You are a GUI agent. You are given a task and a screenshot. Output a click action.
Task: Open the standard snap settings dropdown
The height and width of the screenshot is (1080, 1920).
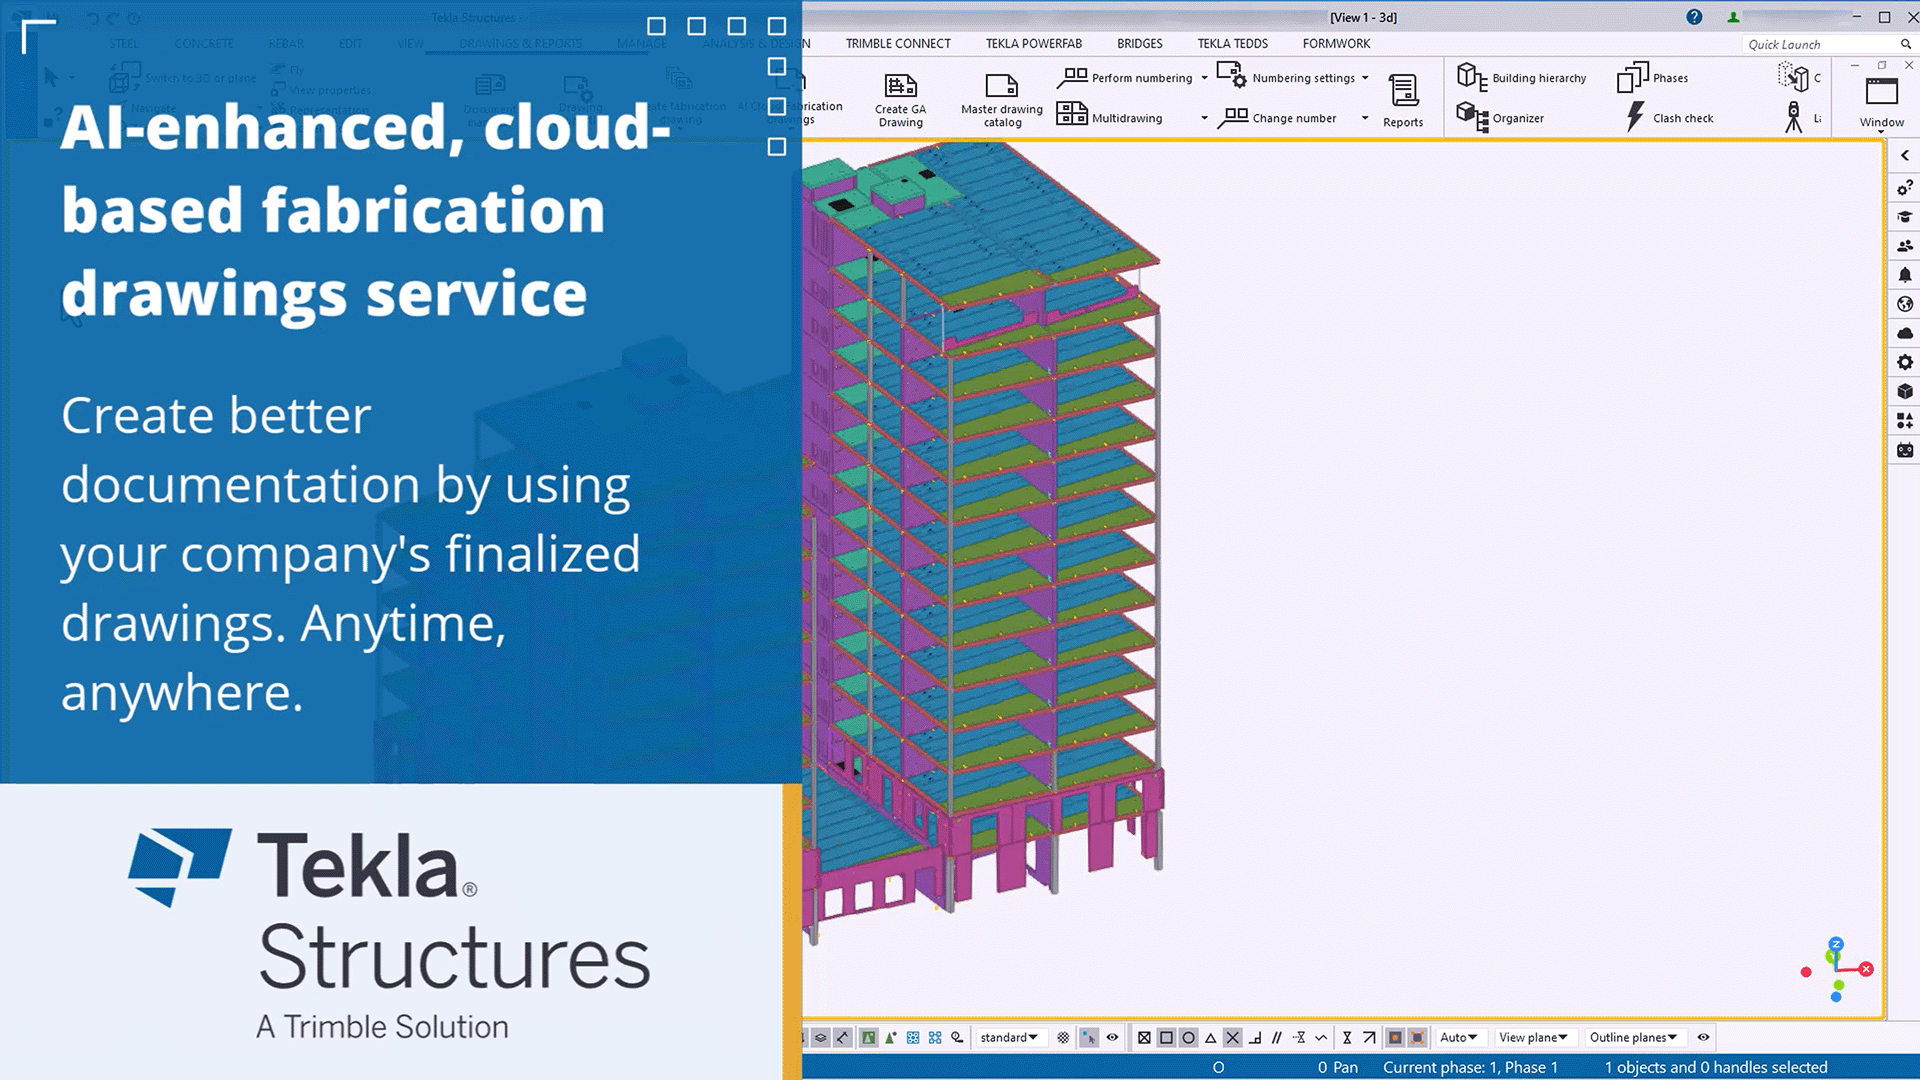point(1009,1038)
